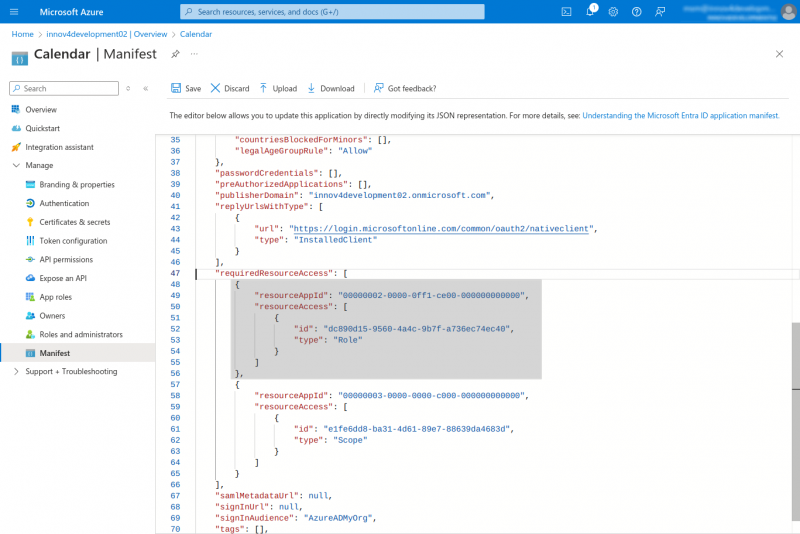Click Got feedback? in toolbar

pos(405,88)
